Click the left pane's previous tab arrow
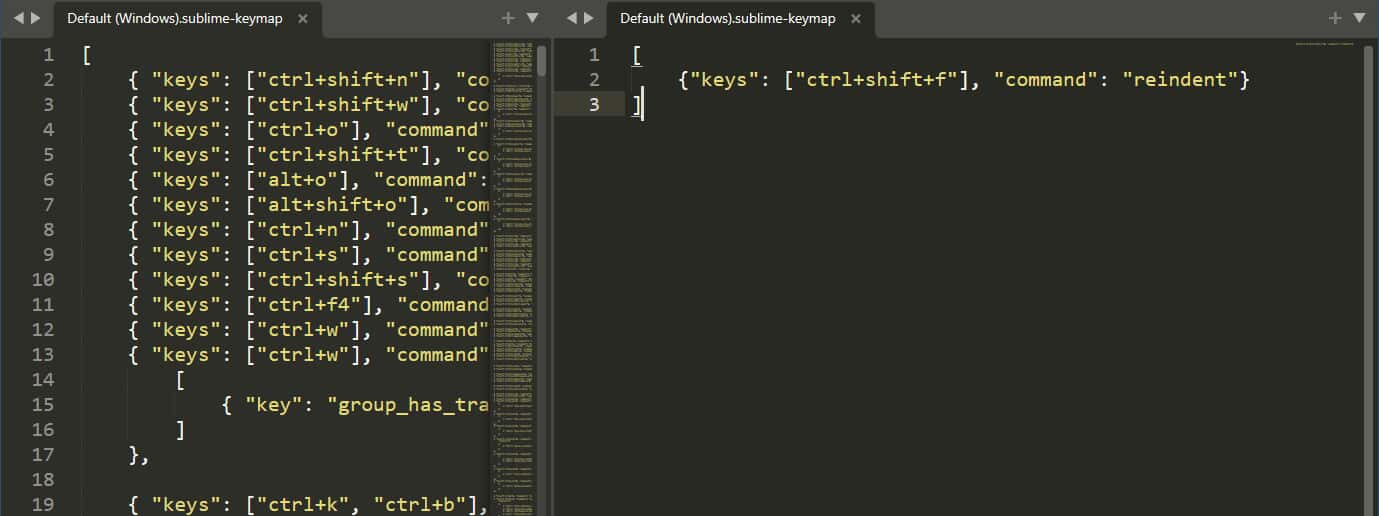This screenshot has width=1379, height=516. pyautogui.click(x=18, y=18)
